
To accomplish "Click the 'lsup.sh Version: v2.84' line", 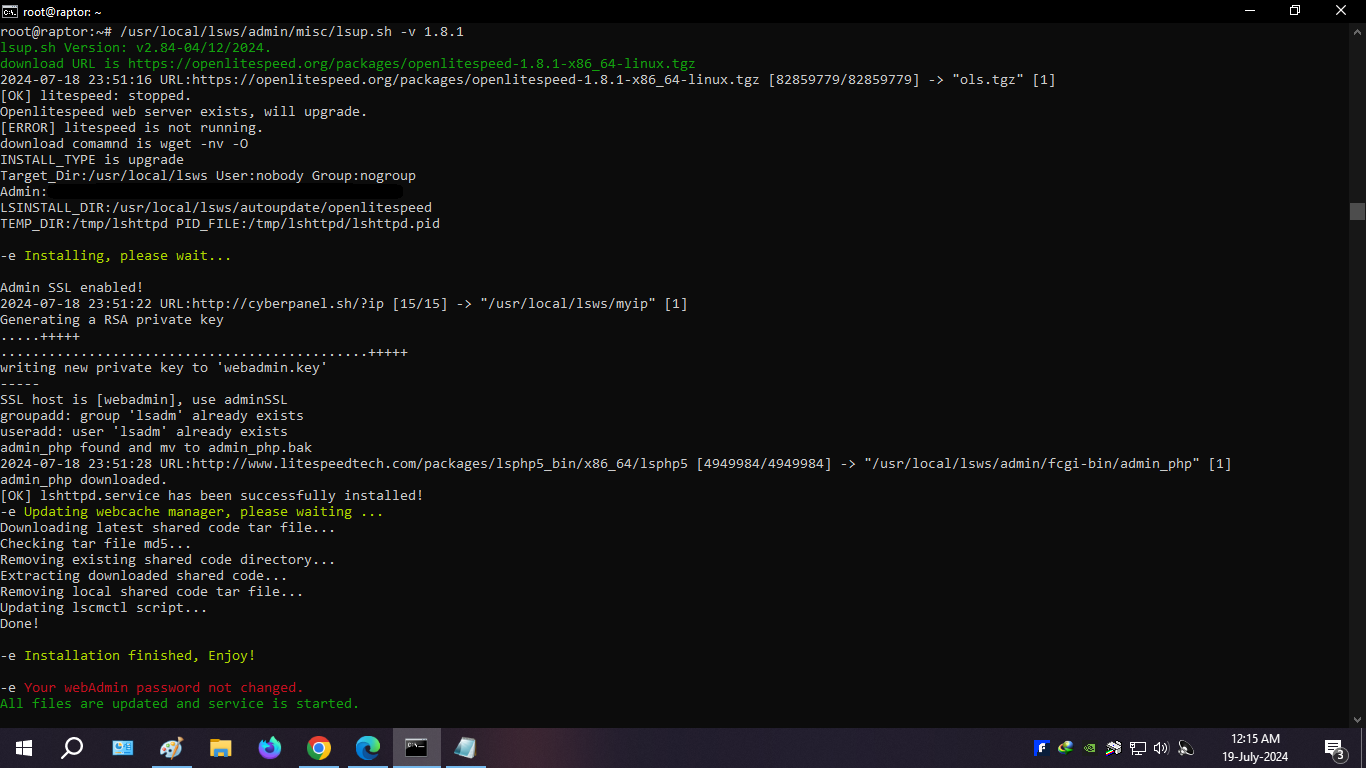I will pyautogui.click(x=136, y=48).
